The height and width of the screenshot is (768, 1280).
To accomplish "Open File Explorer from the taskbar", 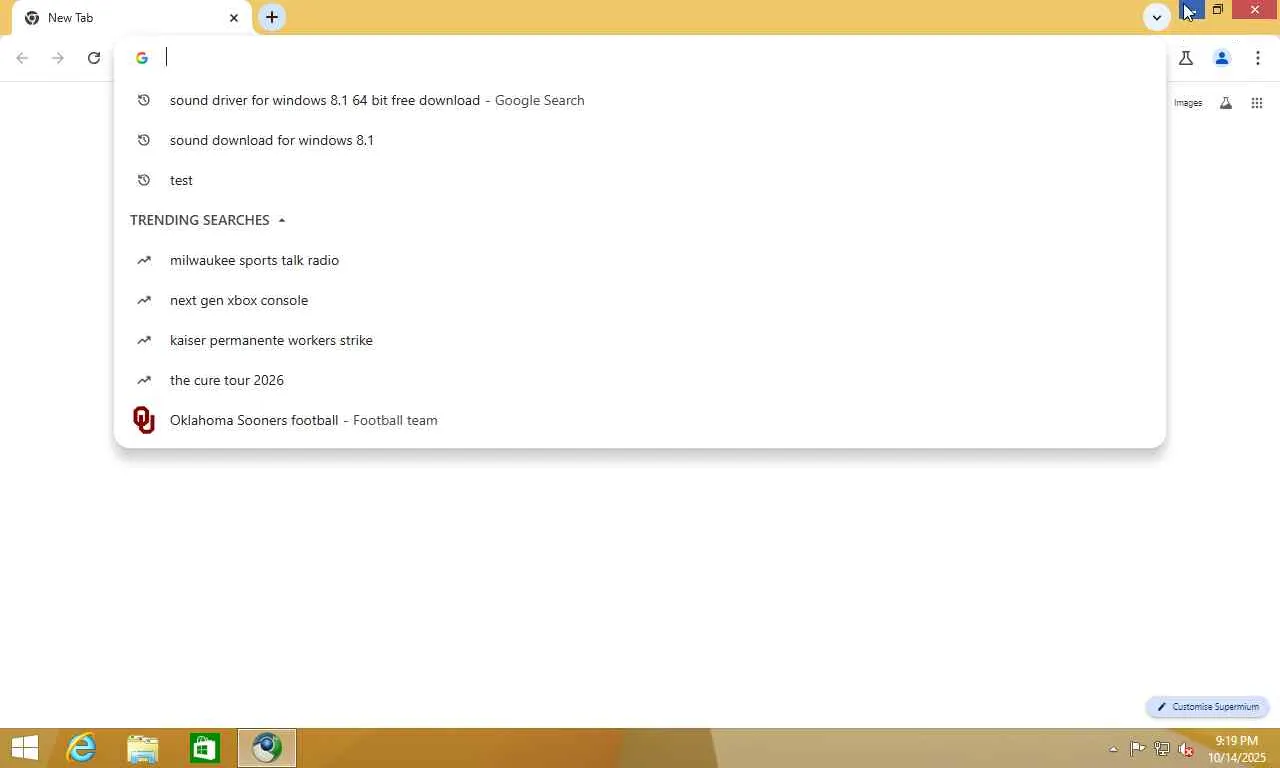I will (x=143, y=748).
